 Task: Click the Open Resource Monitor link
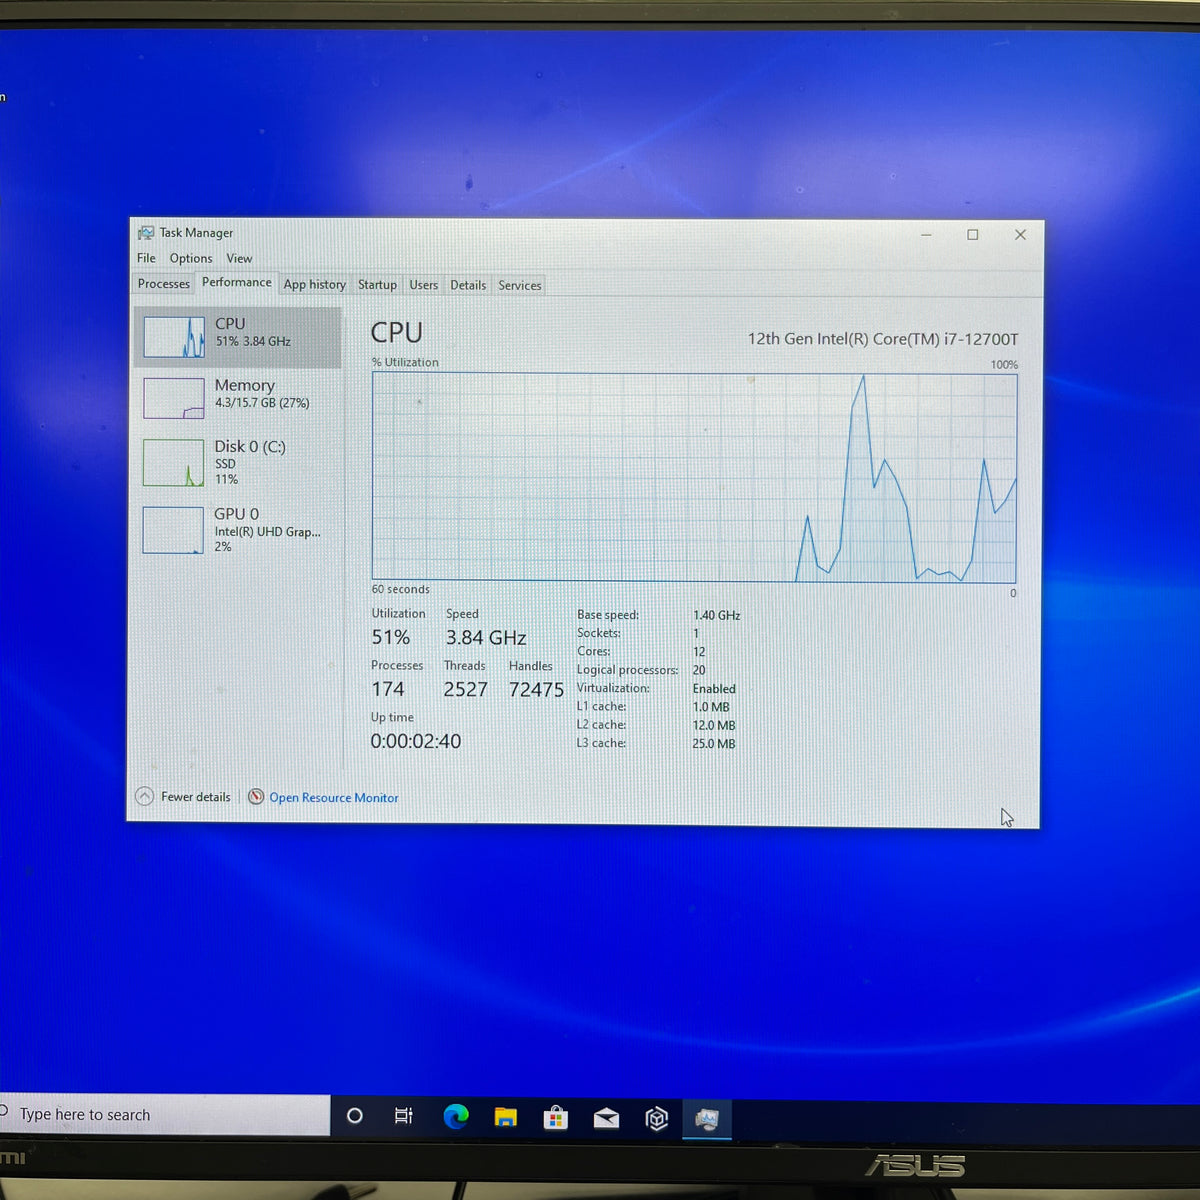[x=334, y=798]
